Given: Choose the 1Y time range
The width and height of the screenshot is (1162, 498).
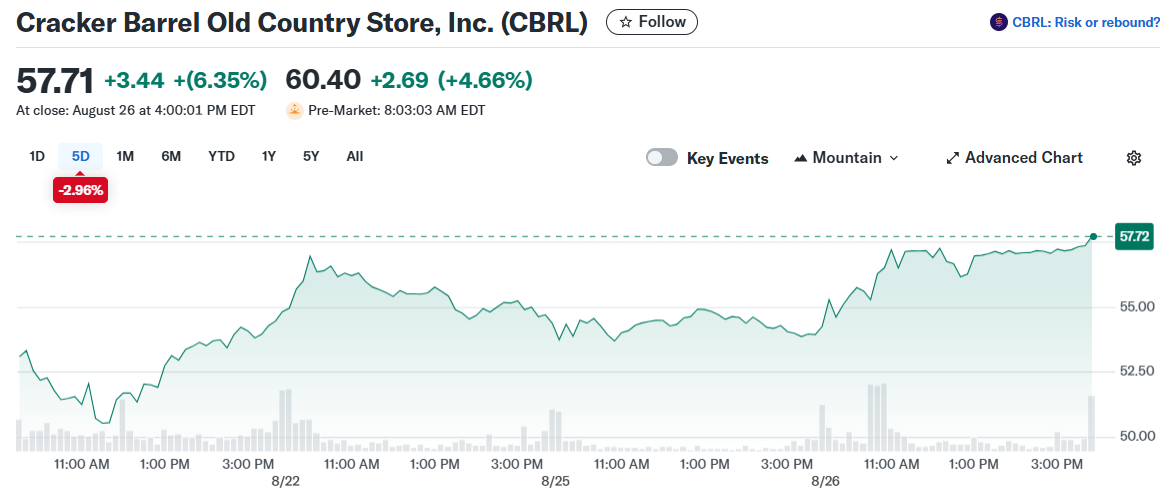Looking at the screenshot, I should click(x=269, y=156).
